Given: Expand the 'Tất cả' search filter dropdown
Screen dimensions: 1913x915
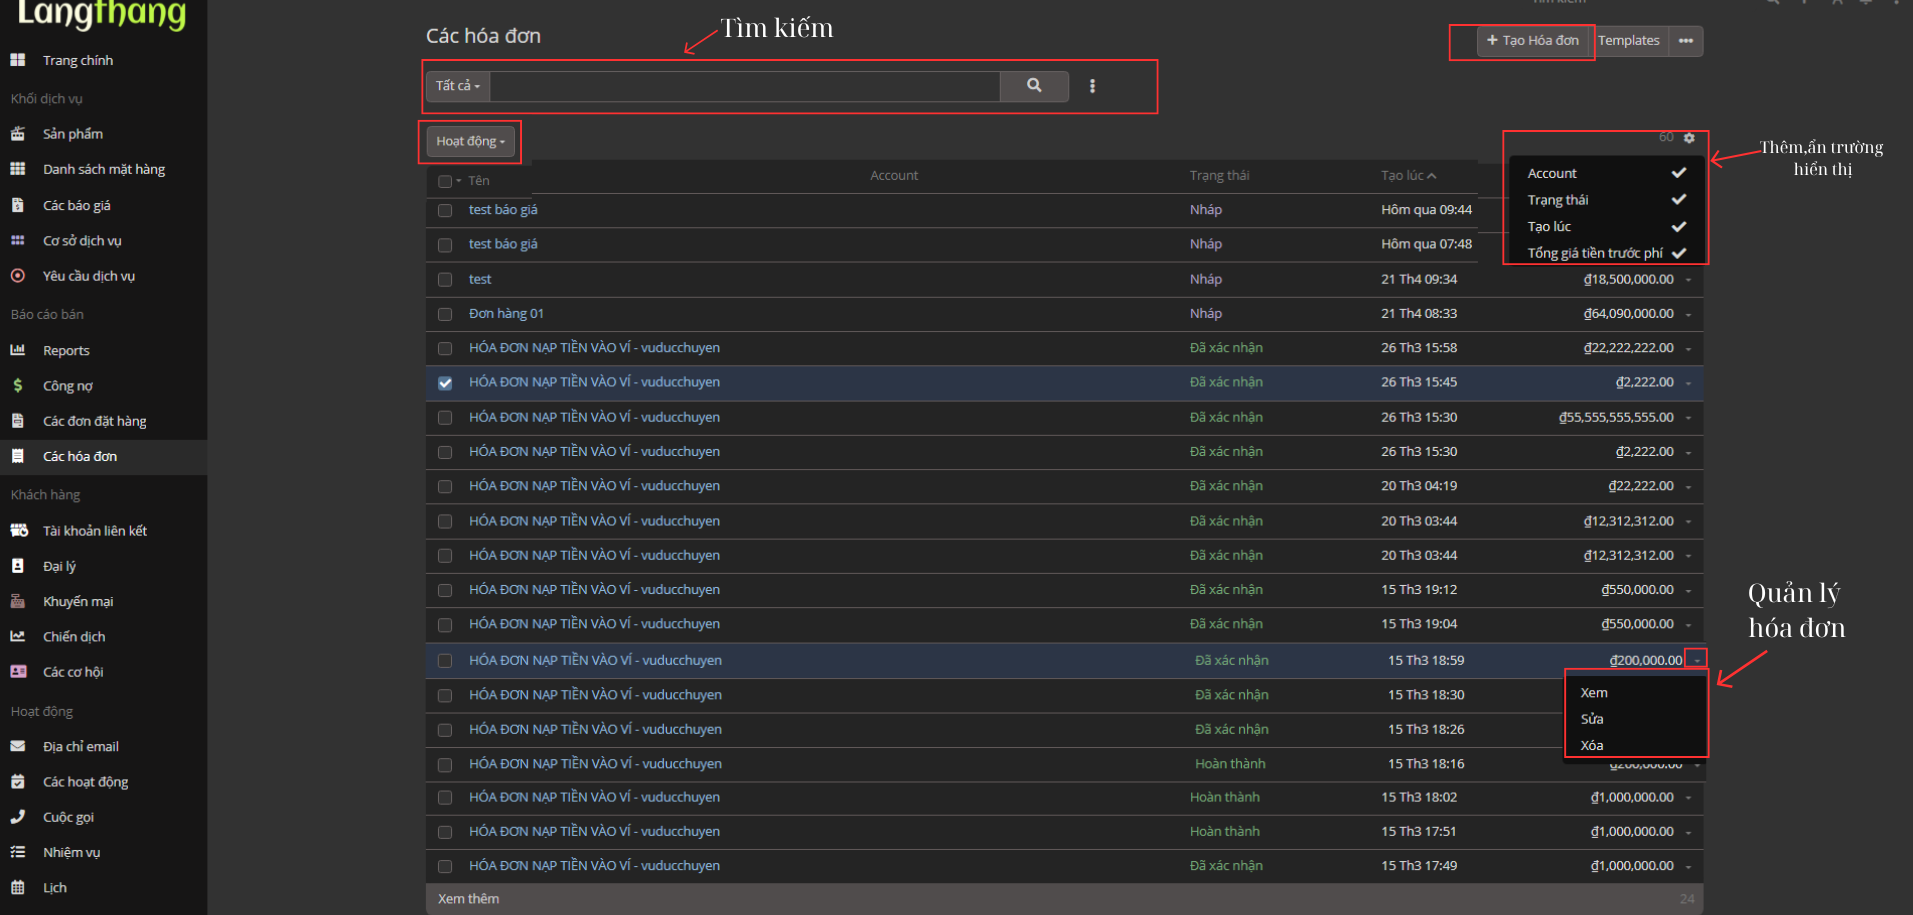Looking at the screenshot, I should [x=458, y=86].
